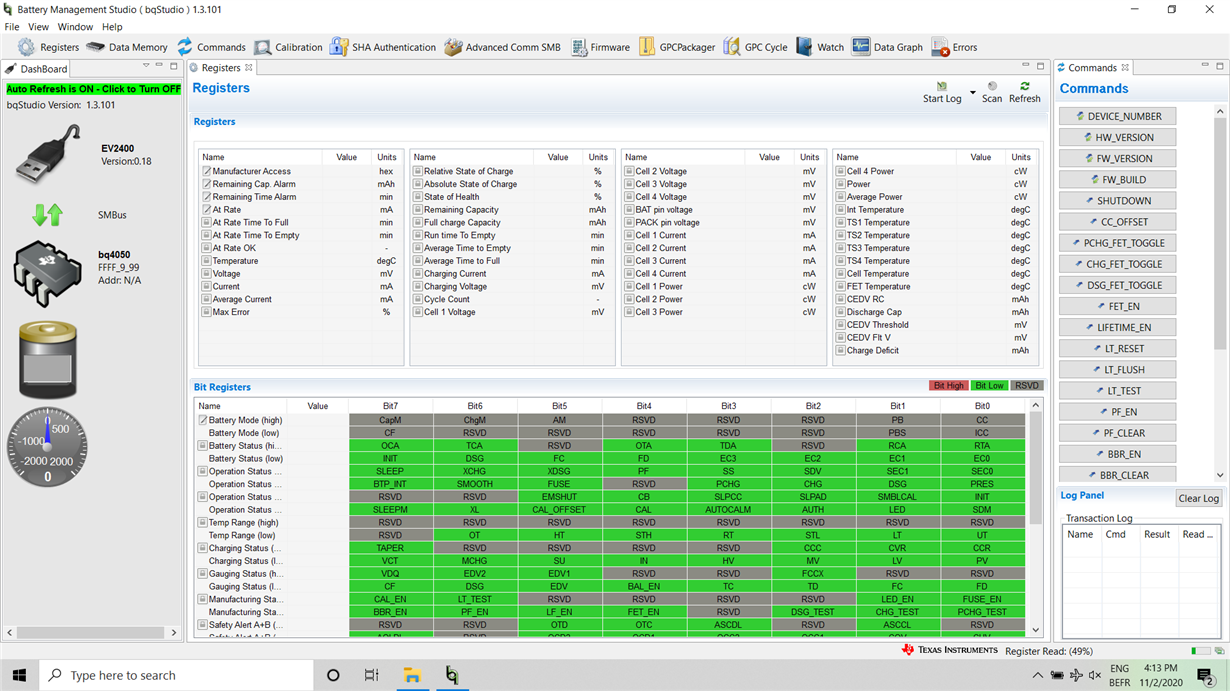Open the Errors view
This screenshot has width=1230, height=691.
954,47
